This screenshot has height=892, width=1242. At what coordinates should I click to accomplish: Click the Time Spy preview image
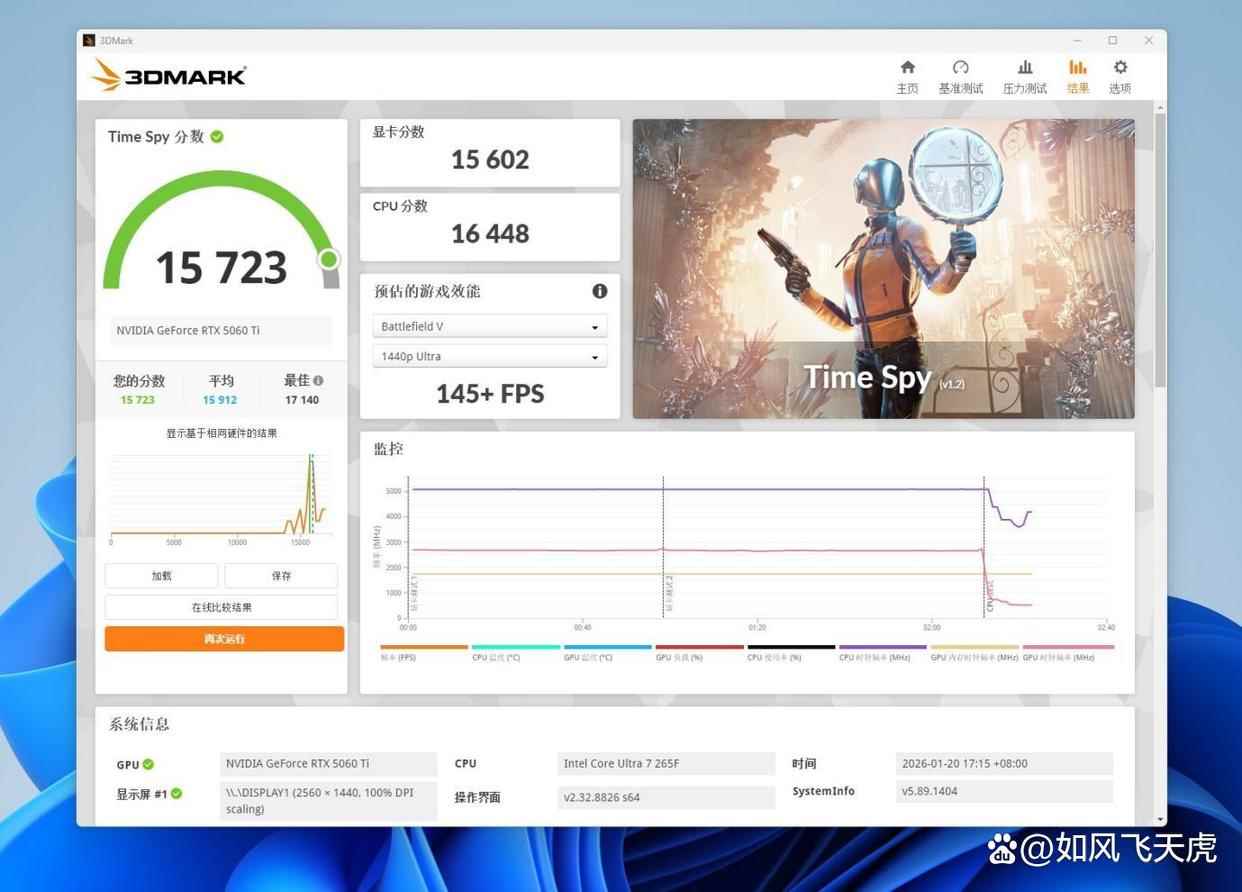[x=883, y=269]
